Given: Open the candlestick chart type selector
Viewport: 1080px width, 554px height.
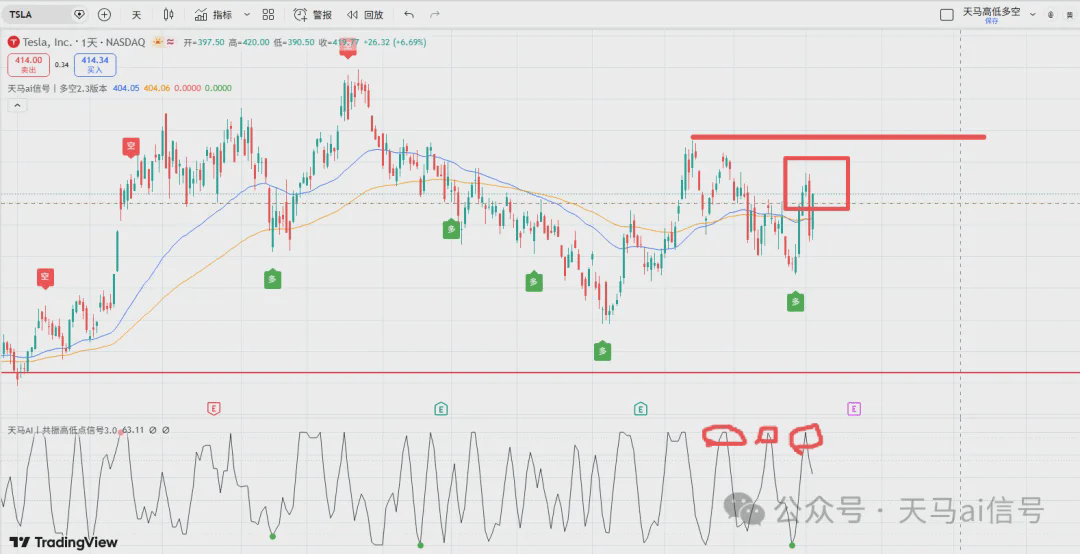Looking at the screenshot, I should click(x=169, y=14).
